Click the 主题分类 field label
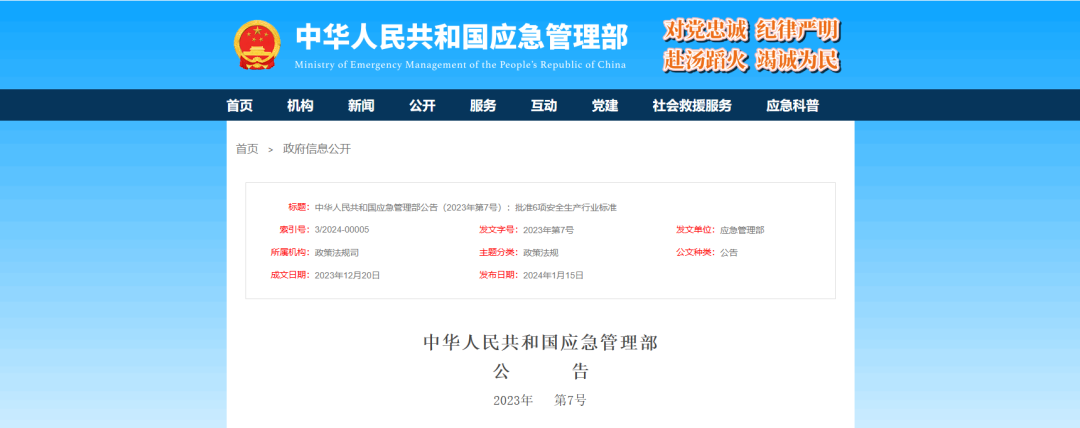Viewport: 1080px width, 428px height. click(x=500, y=253)
